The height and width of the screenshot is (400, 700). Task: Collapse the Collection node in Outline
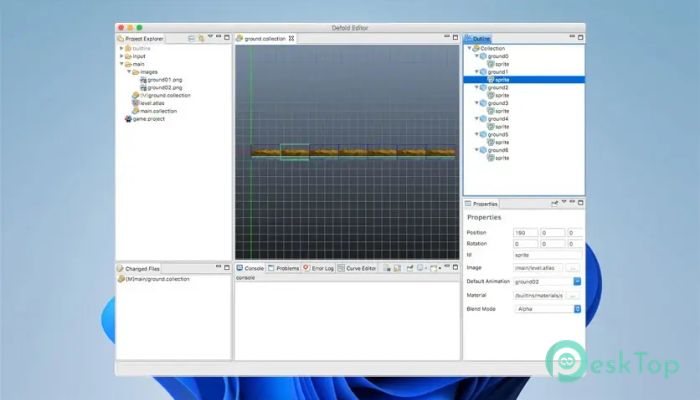470,48
